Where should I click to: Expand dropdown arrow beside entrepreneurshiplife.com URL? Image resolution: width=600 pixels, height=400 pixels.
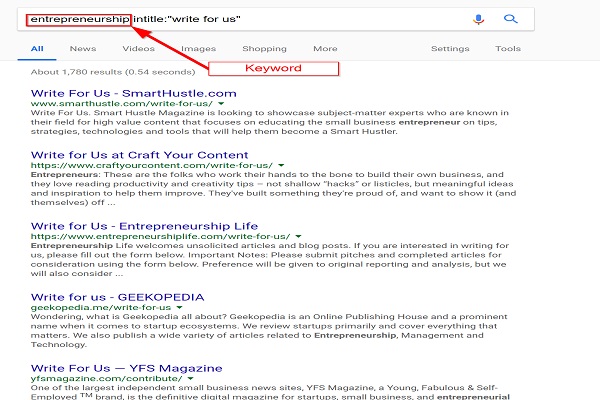298,237
